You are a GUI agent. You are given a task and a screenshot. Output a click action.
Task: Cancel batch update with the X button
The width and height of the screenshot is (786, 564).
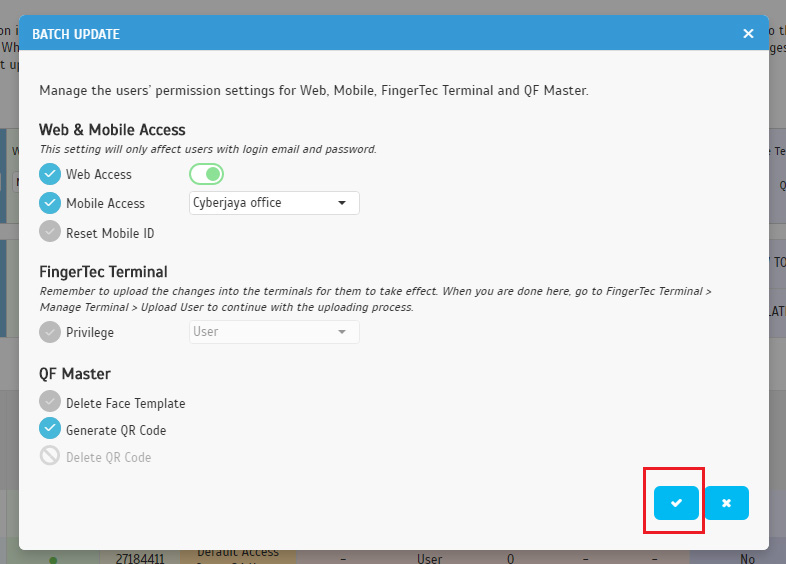[x=726, y=502]
